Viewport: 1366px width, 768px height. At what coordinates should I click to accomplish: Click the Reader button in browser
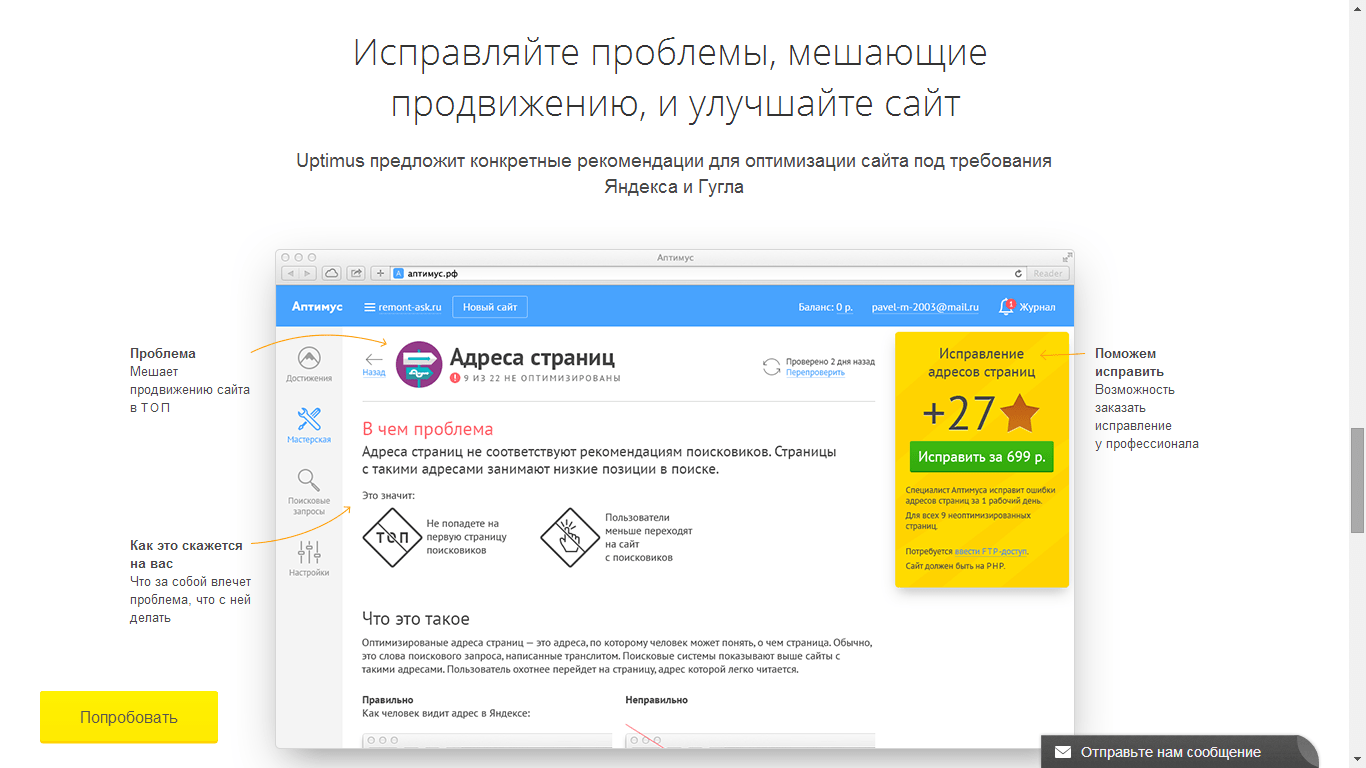[1048, 273]
